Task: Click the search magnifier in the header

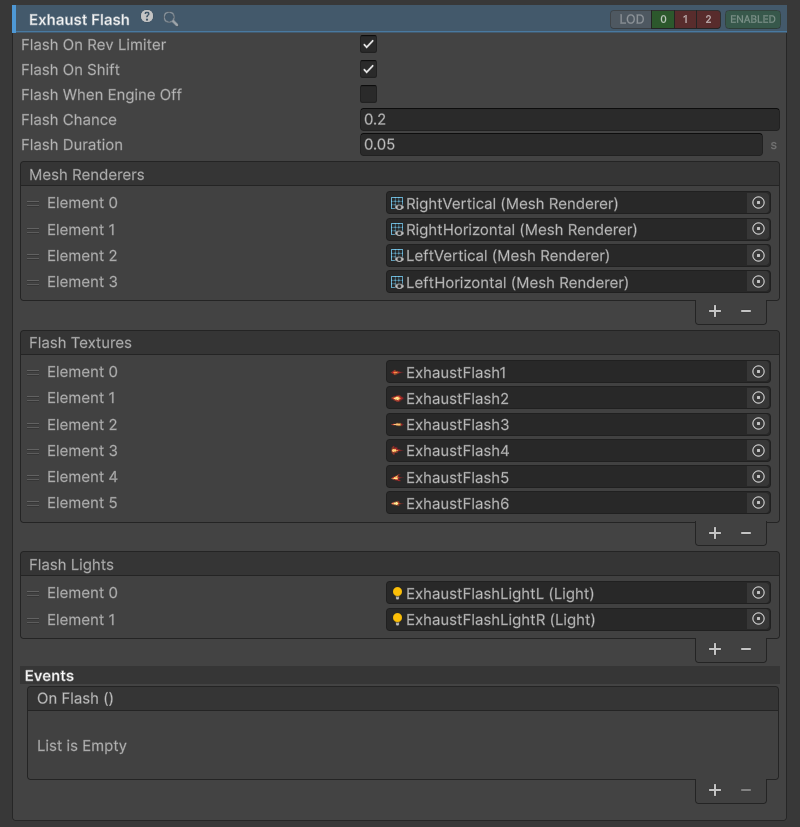Action: 170,20
